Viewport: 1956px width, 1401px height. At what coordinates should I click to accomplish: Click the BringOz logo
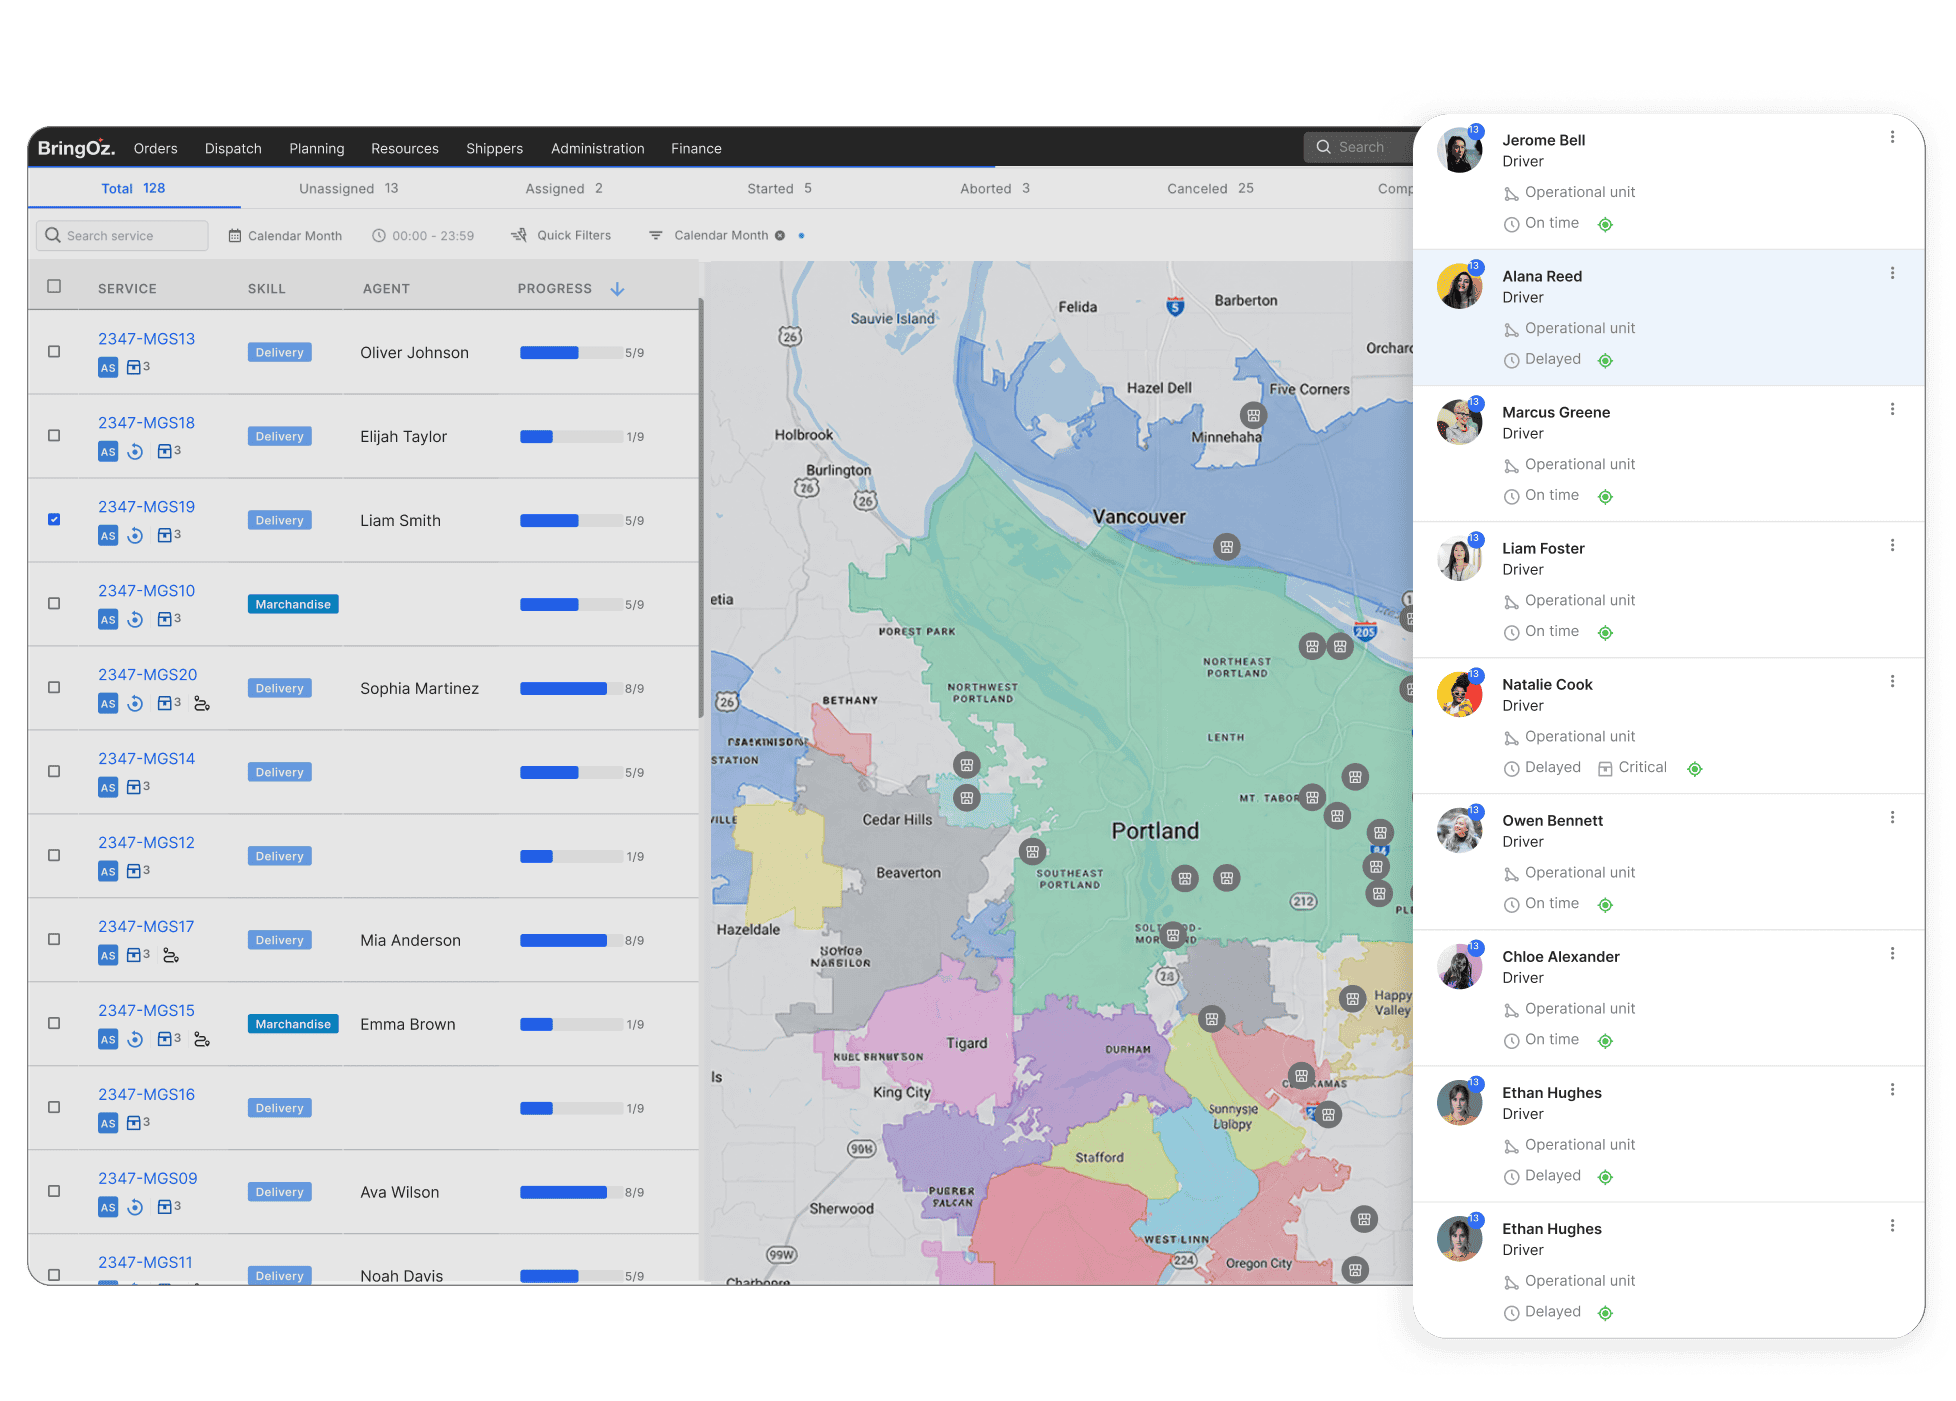76,148
